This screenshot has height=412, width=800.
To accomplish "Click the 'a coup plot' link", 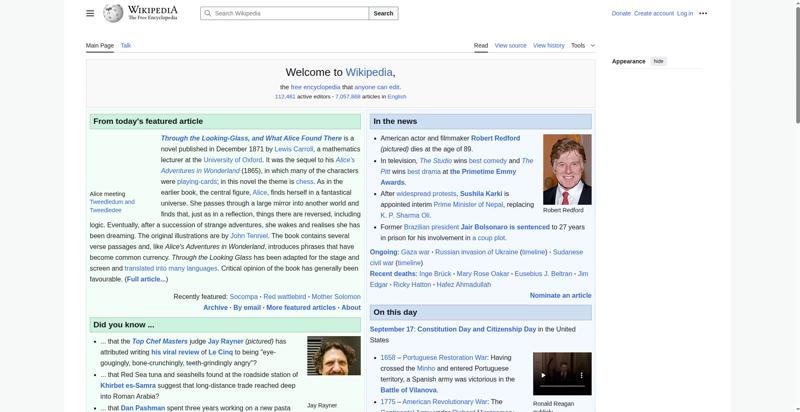I will click(x=489, y=238).
